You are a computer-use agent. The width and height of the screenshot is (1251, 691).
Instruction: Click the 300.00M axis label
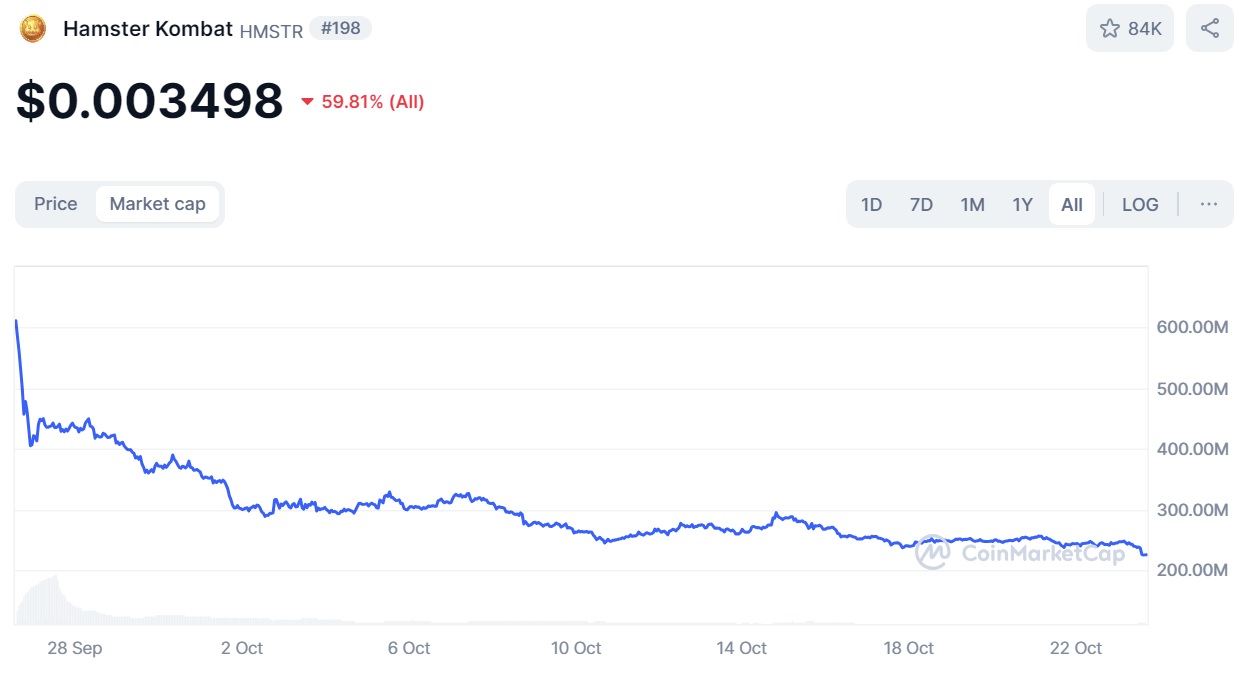(x=1192, y=510)
